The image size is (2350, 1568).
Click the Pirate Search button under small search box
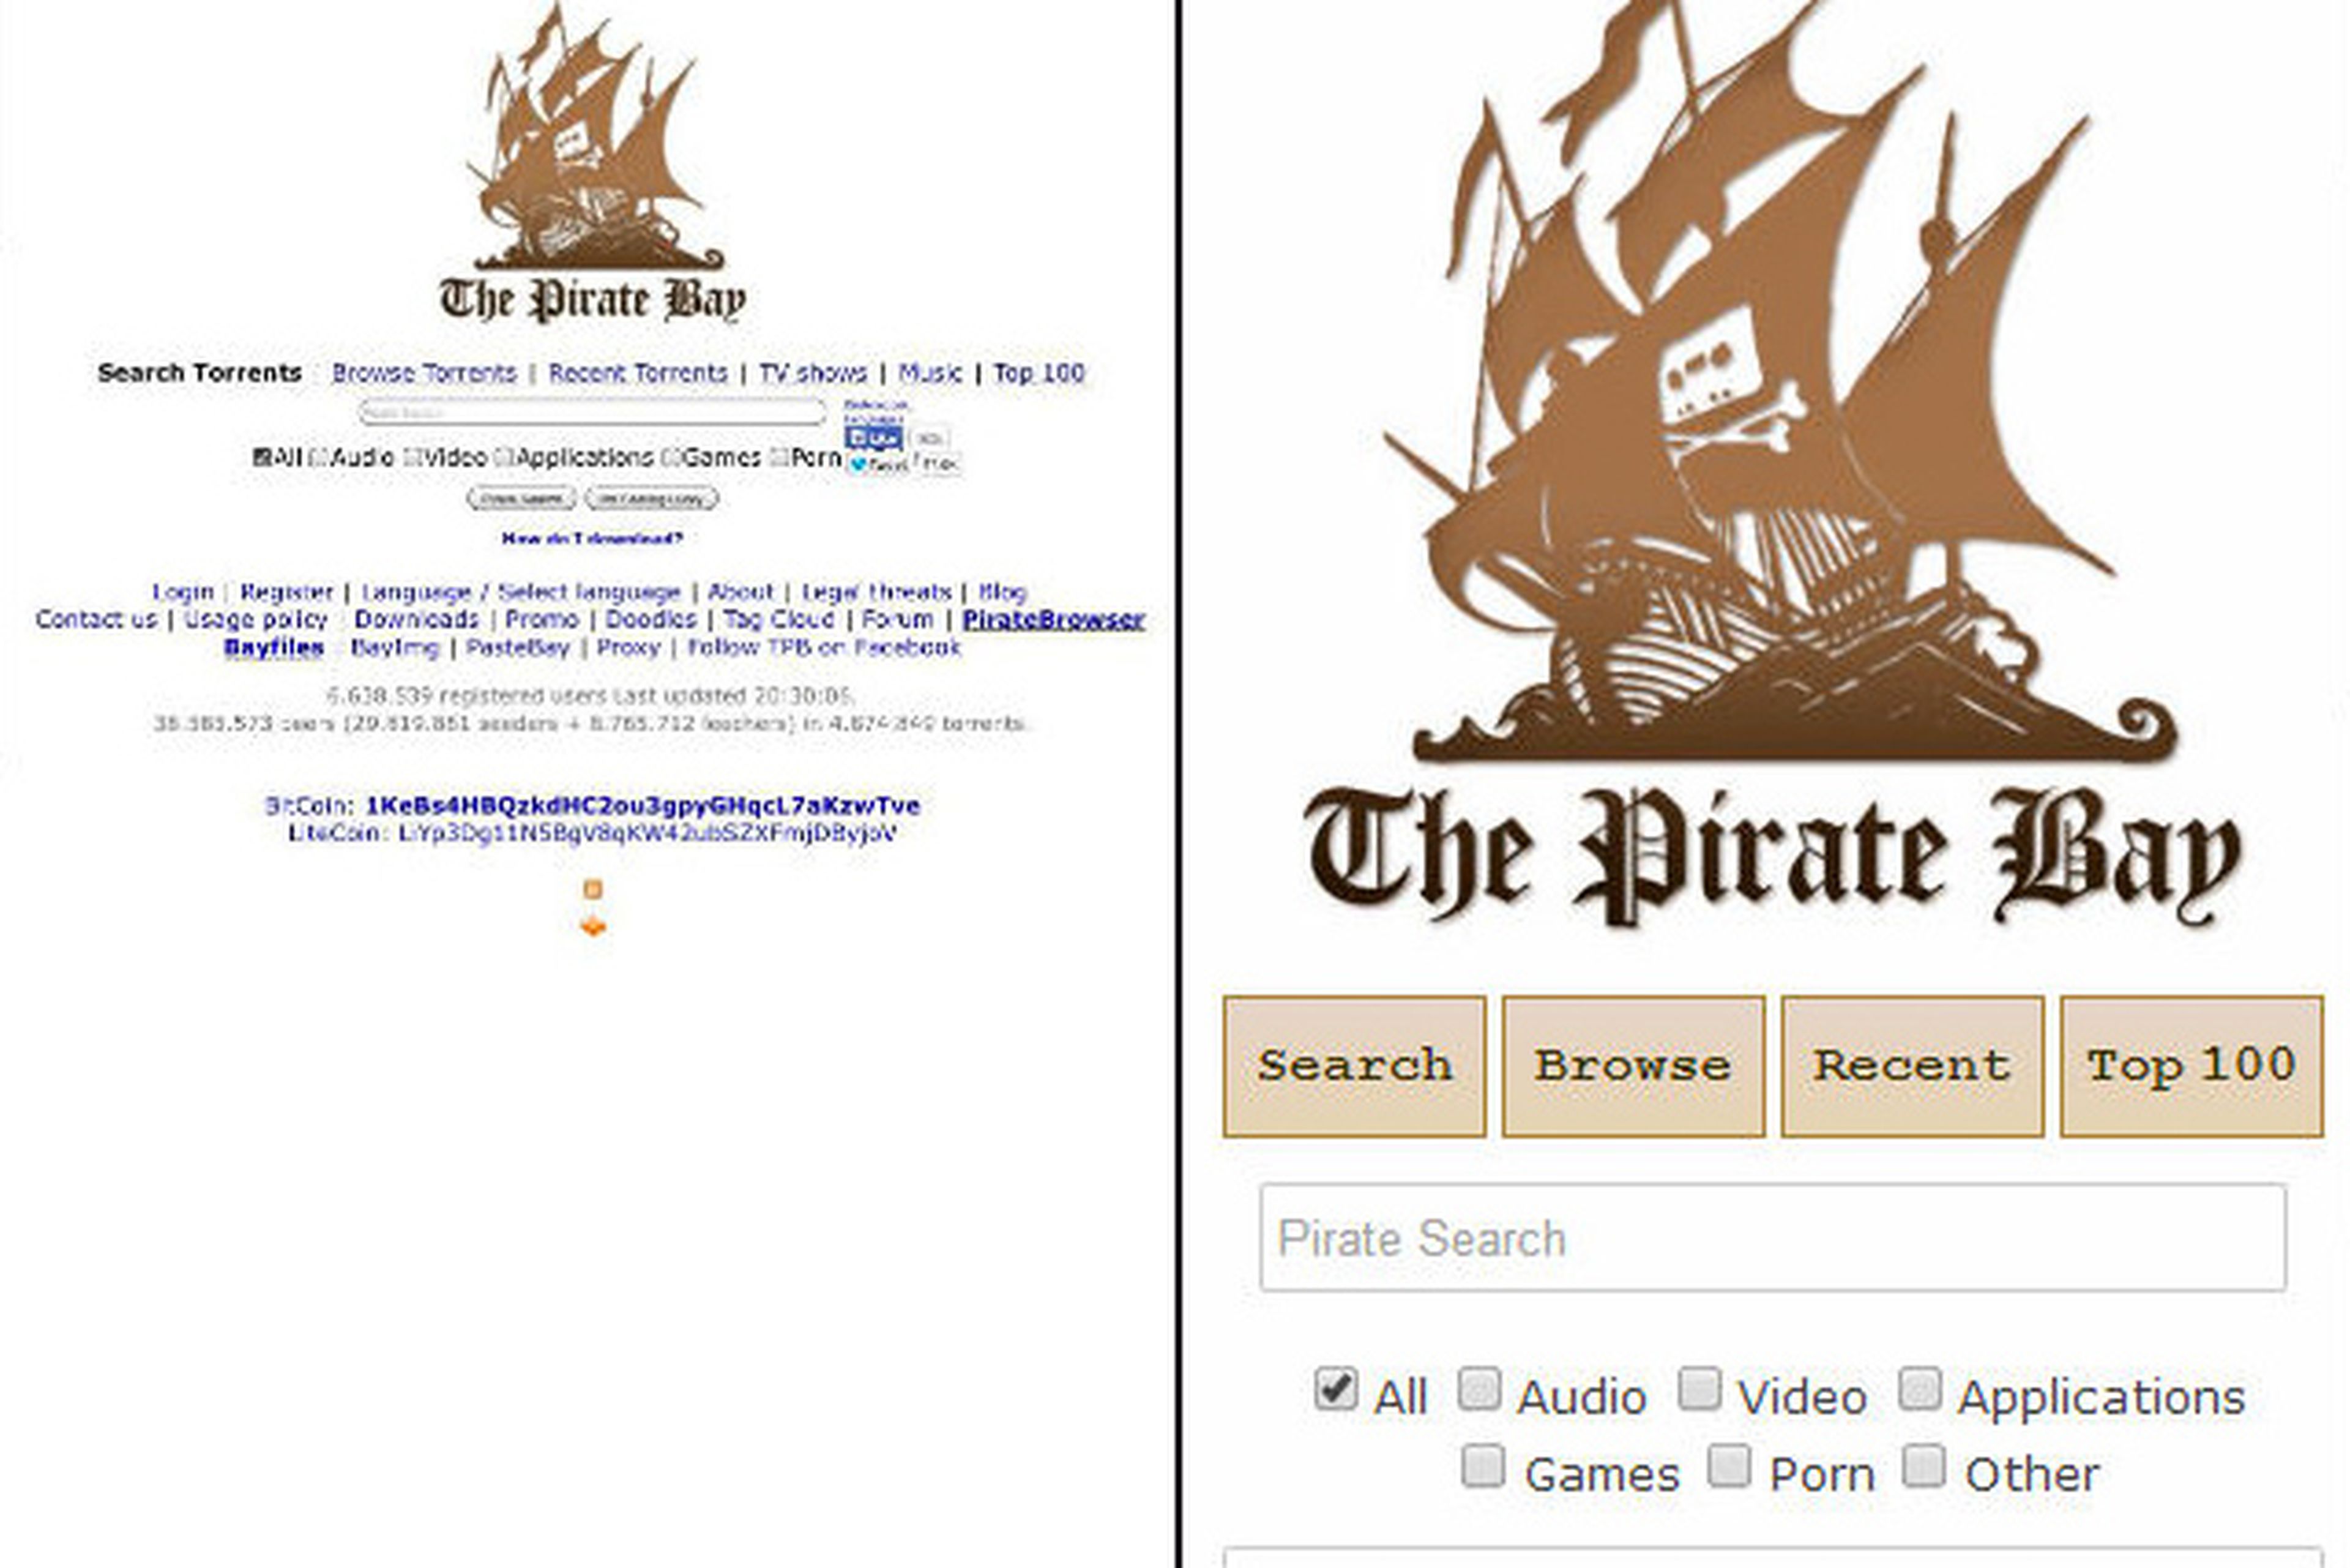tap(521, 498)
